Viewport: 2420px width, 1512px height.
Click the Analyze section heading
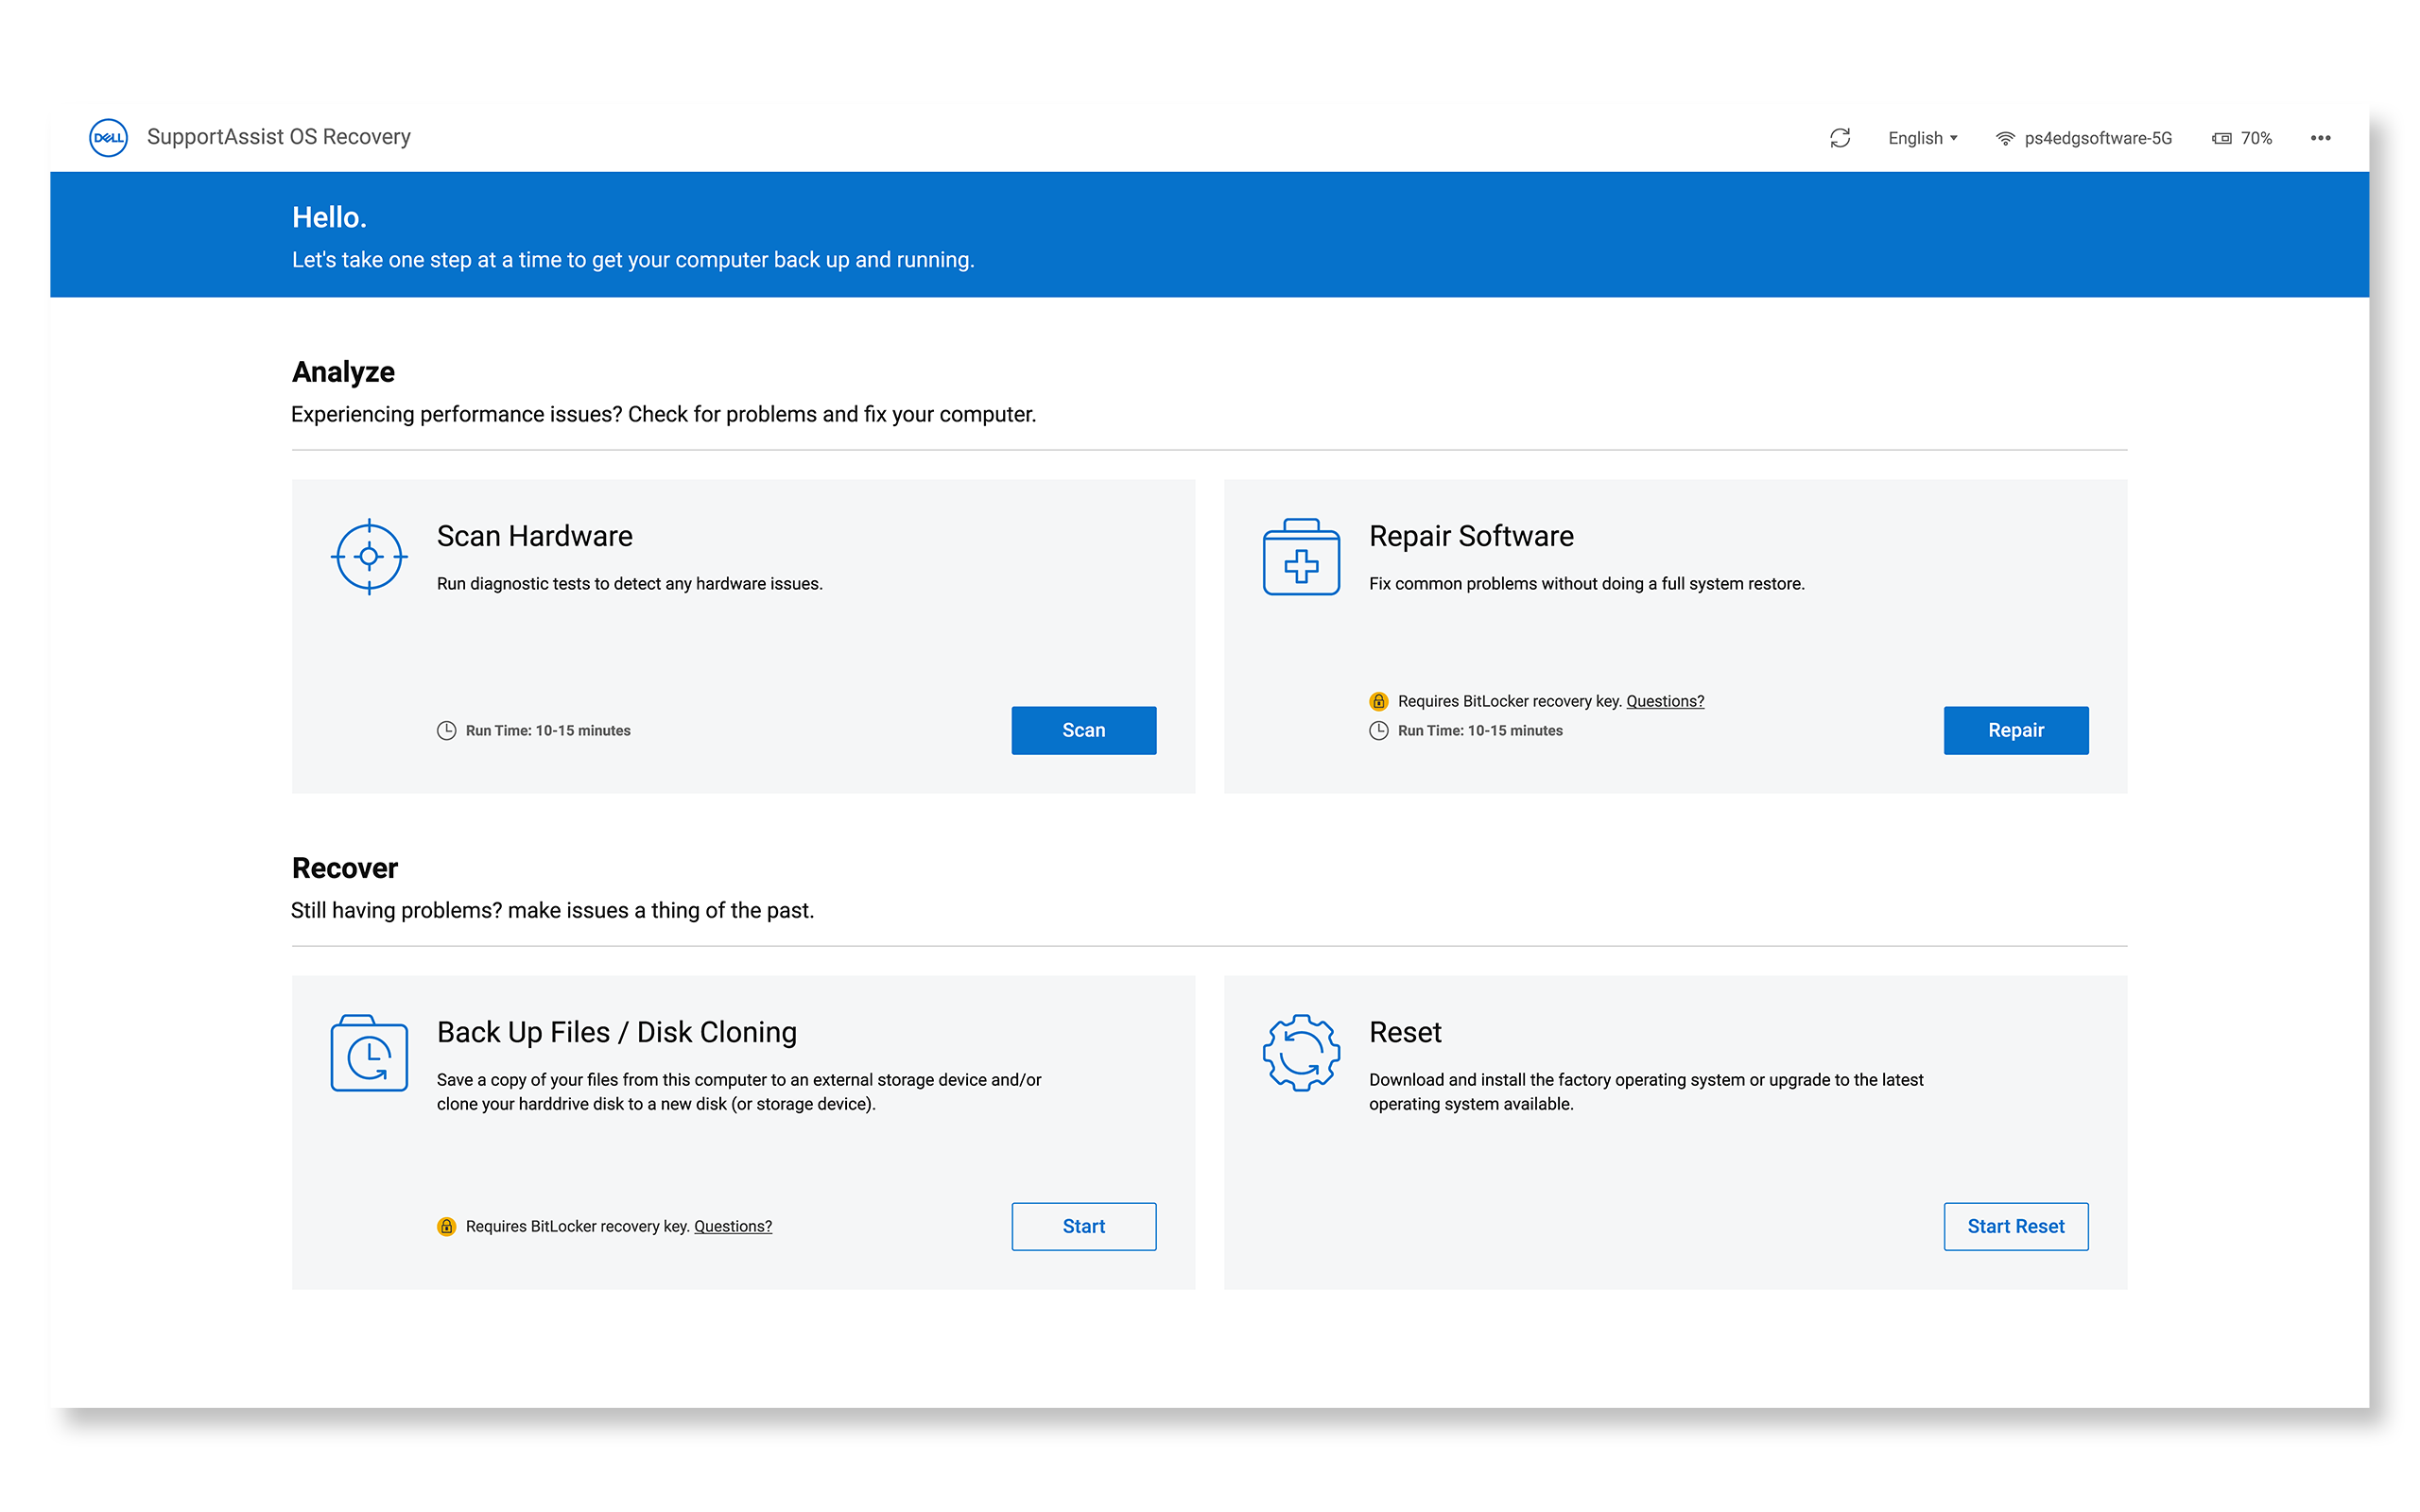pos(343,372)
